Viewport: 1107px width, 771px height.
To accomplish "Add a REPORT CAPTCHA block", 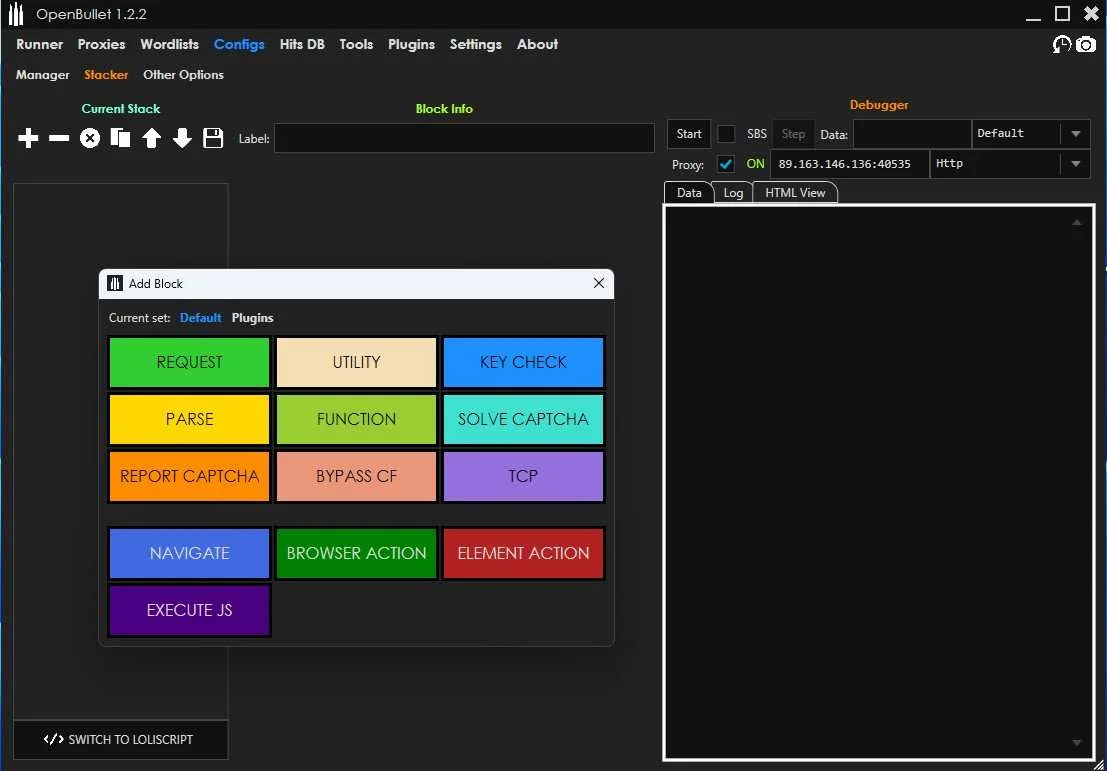I will (189, 477).
